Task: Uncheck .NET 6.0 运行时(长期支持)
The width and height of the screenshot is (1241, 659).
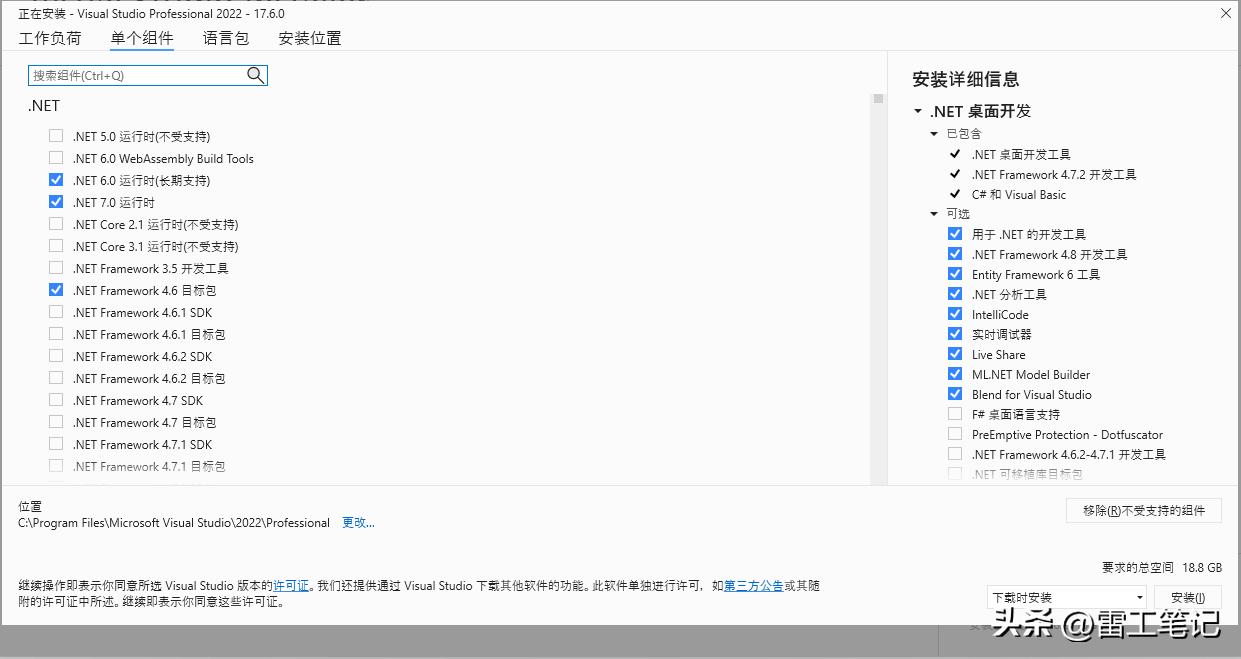Action: pos(56,180)
